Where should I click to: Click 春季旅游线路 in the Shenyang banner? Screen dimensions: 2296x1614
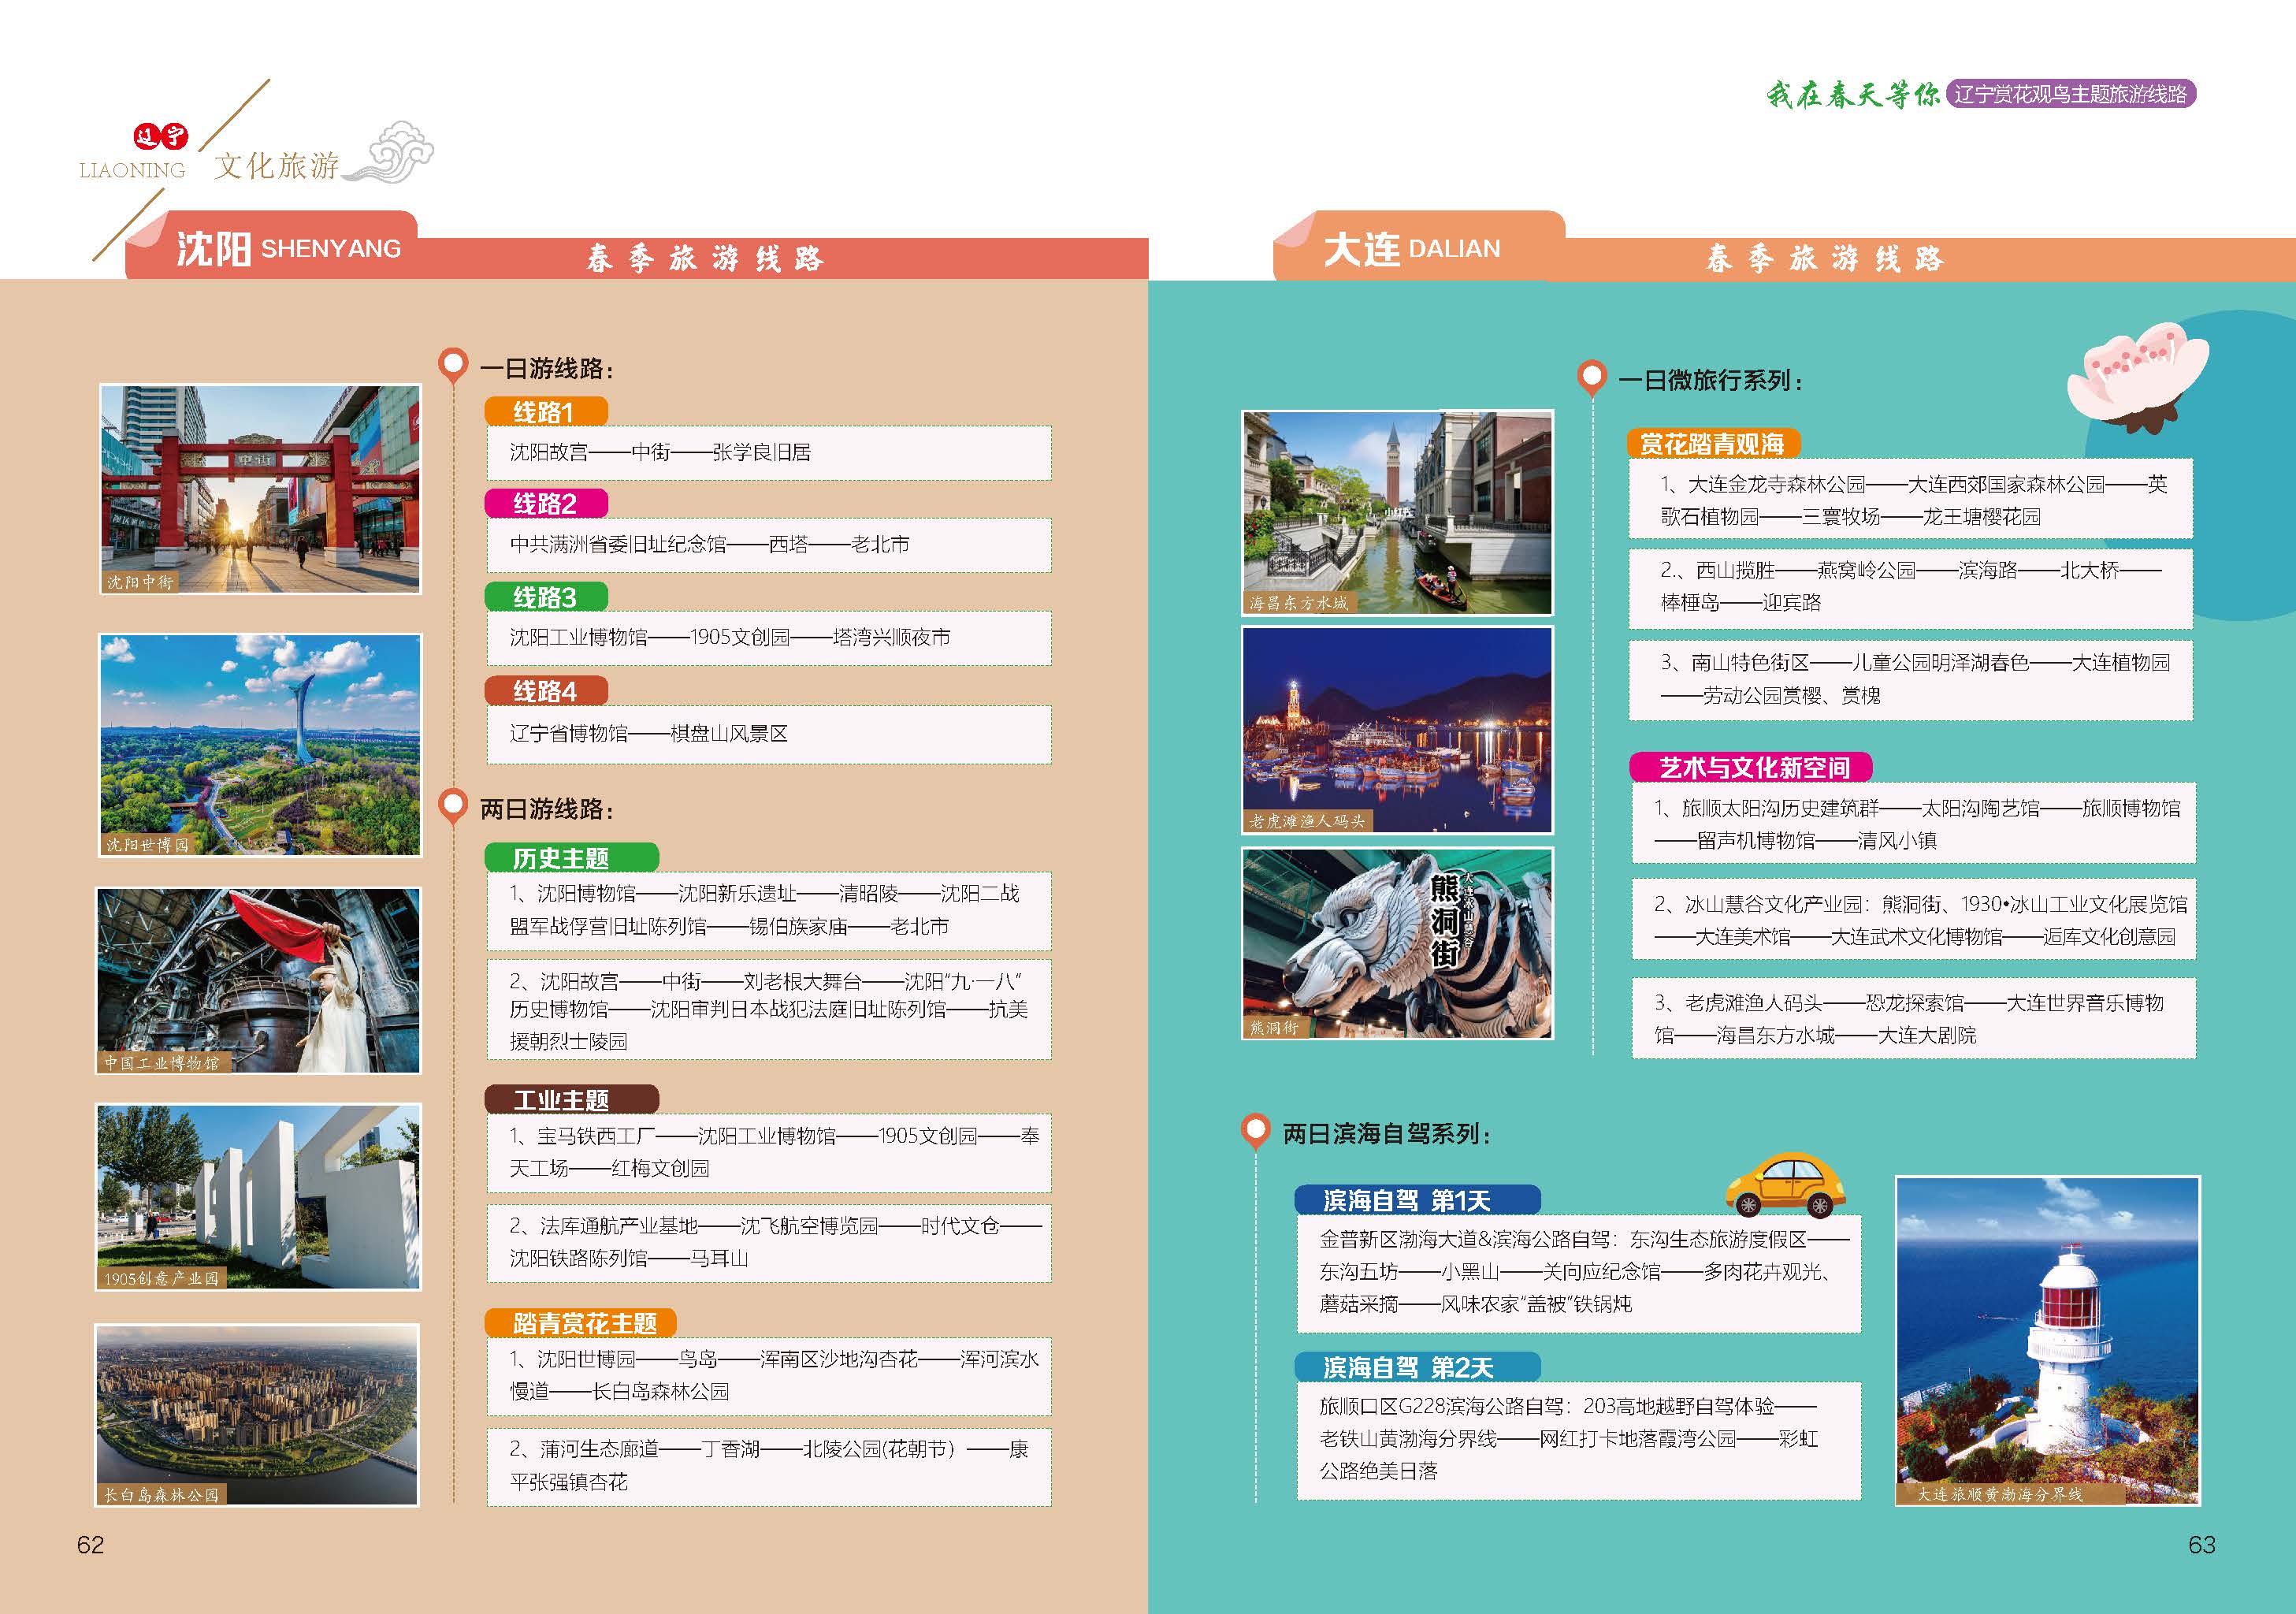click(x=705, y=259)
